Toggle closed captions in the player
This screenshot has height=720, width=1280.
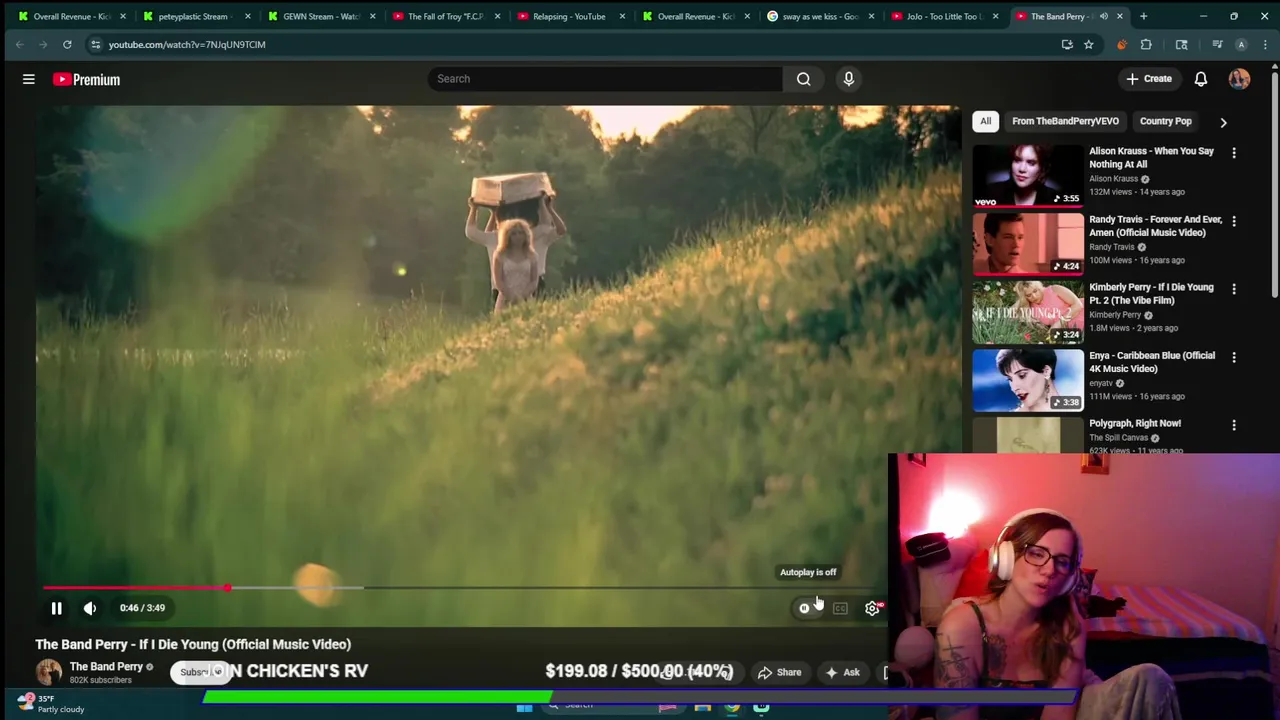tap(840, 608)
